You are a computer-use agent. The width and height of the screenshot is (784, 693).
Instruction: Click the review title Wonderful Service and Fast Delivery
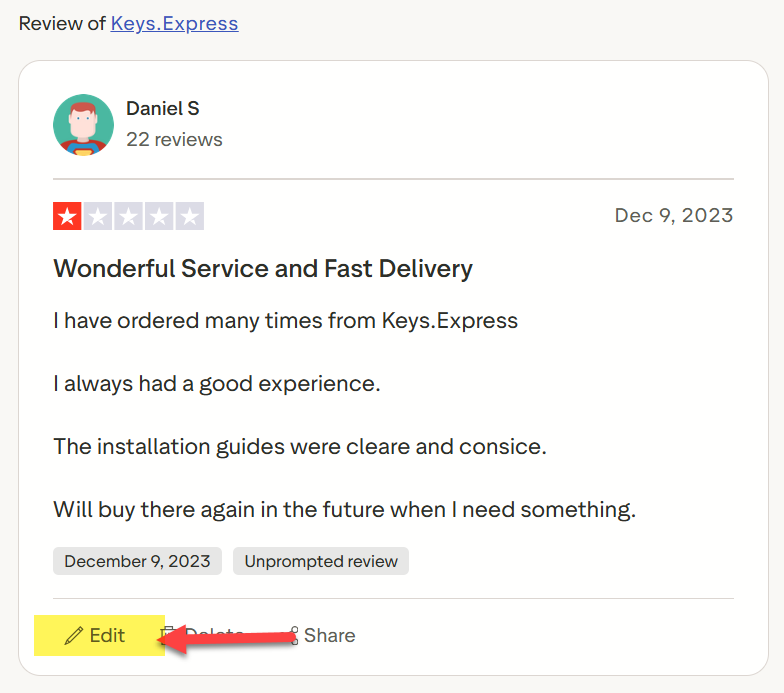click(263, 268)
